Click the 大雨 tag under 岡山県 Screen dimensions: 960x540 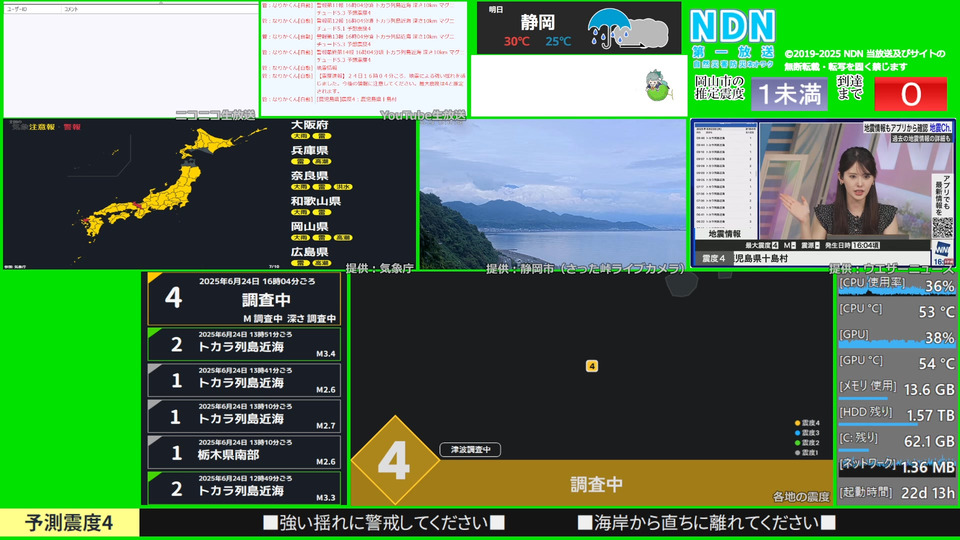point(300,238)
